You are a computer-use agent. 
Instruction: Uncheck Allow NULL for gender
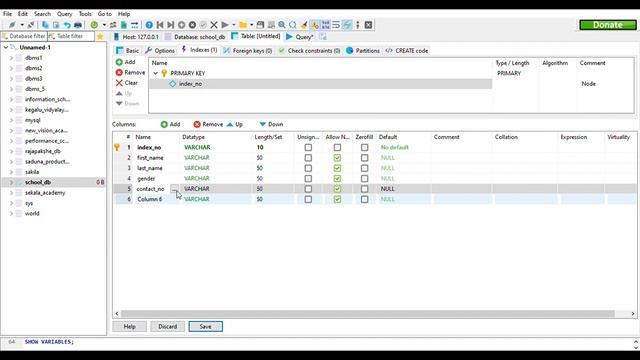[x=337, y=178]
